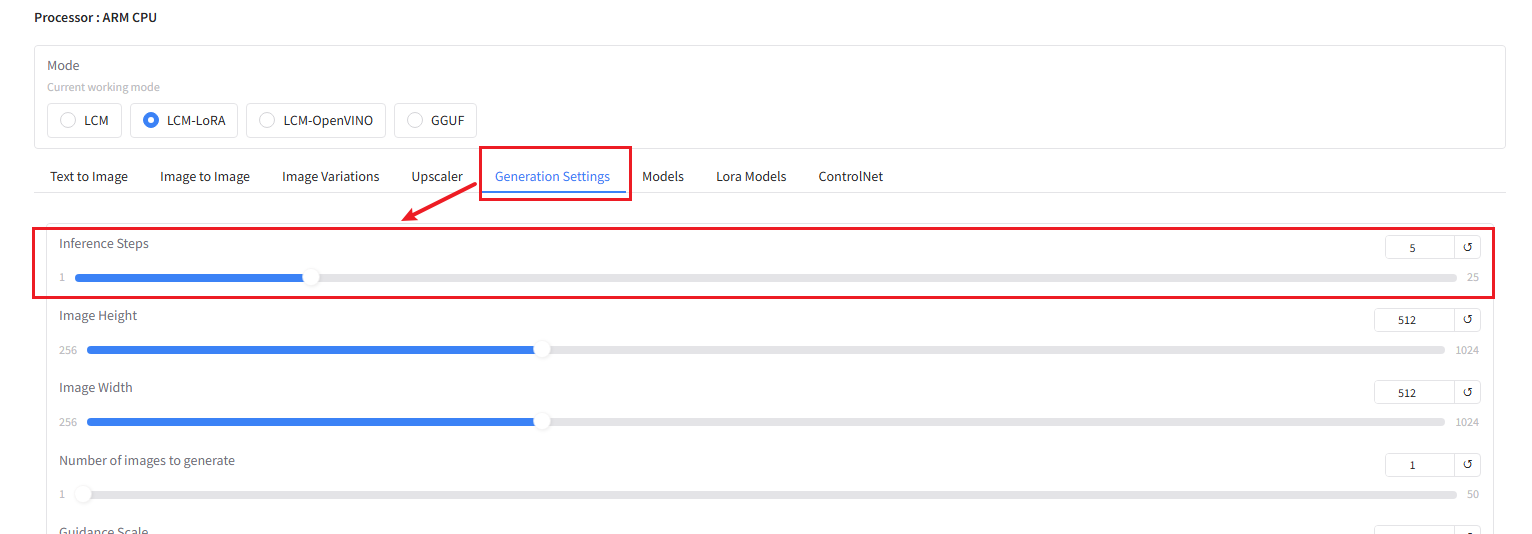Open the ControlNet tab

click(850, 177)
